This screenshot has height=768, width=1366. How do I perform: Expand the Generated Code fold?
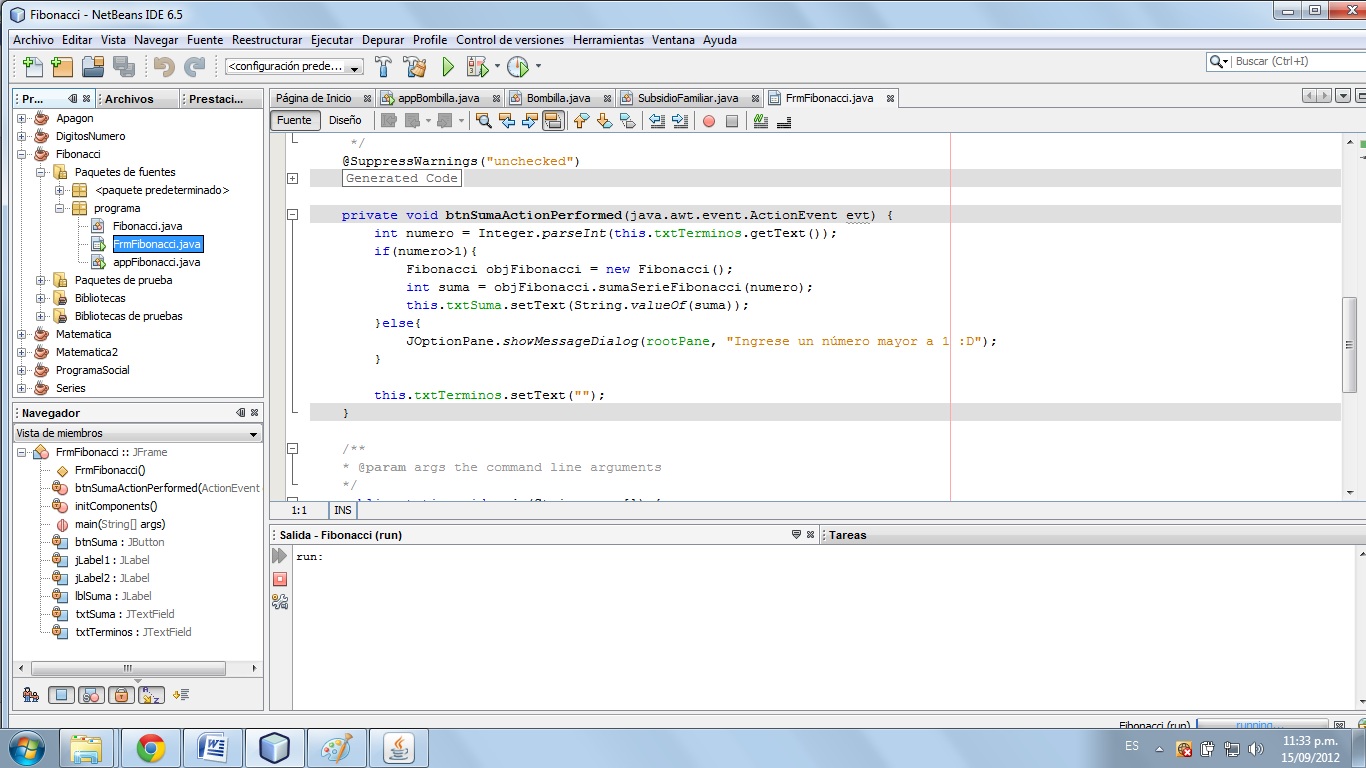click(291, 178)
